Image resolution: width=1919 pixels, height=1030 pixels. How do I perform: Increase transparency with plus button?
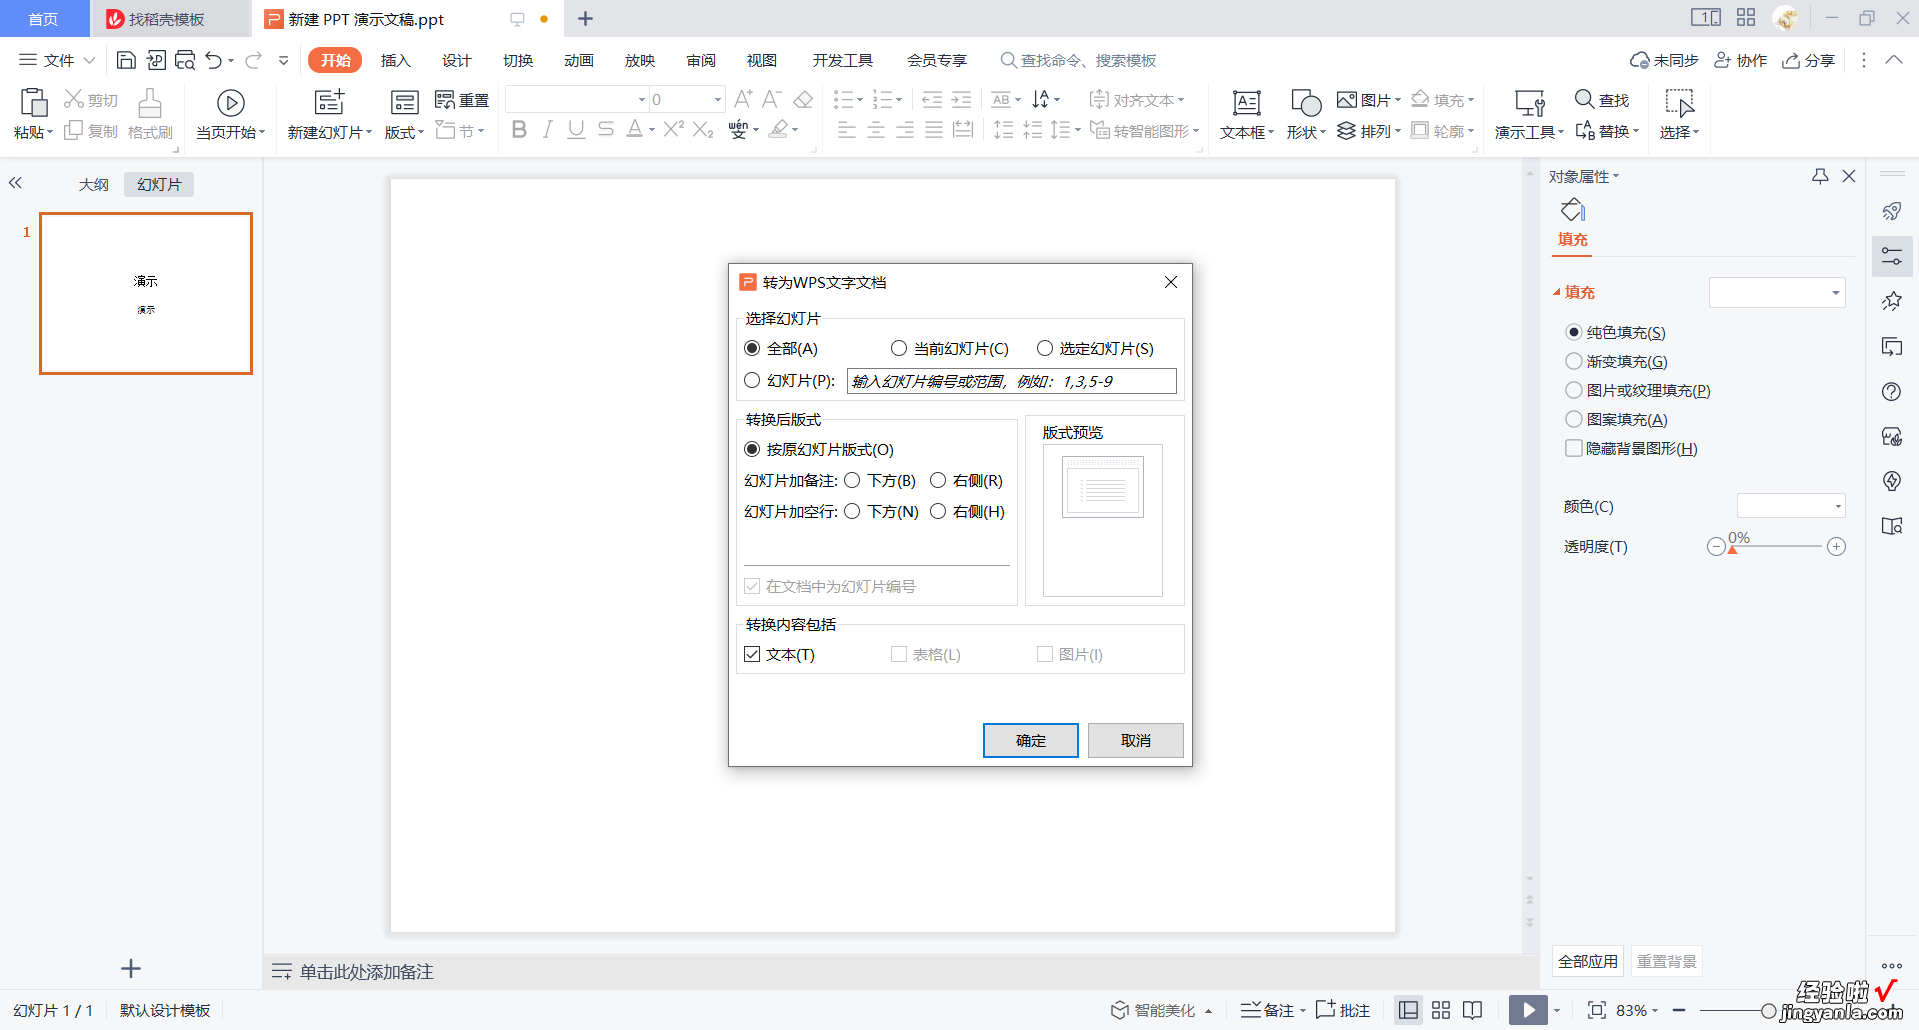1836,546
